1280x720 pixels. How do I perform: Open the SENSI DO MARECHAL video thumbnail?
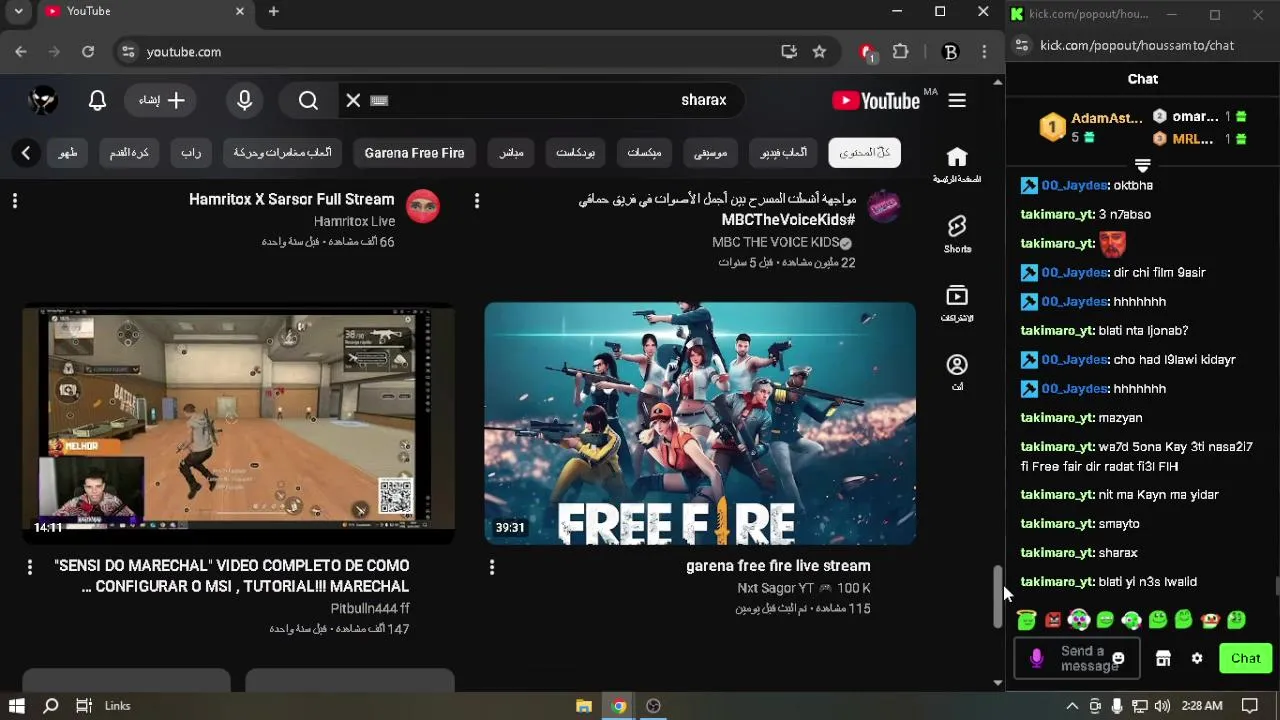pyautogui.click(x=238, y=423)
